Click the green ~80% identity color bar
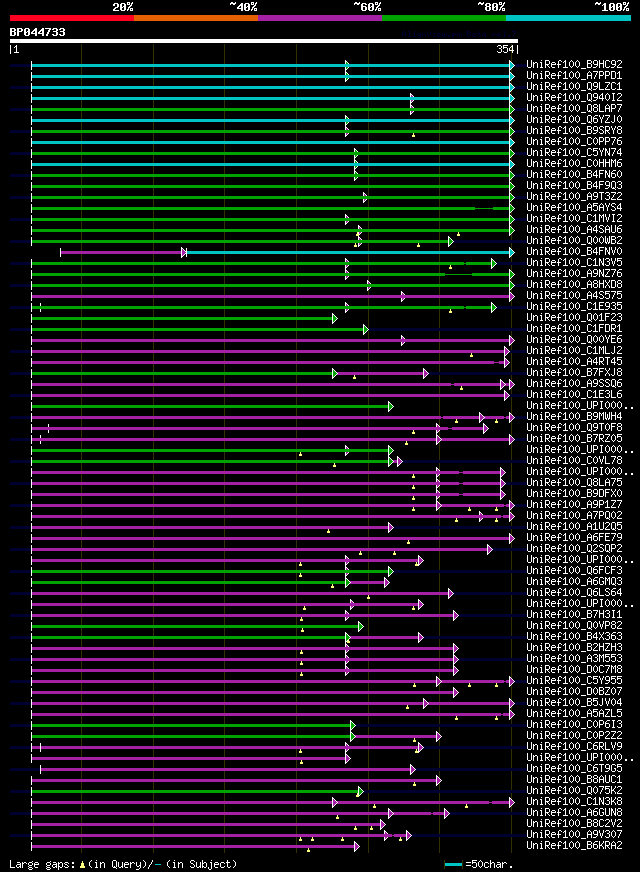 [444, 18]
